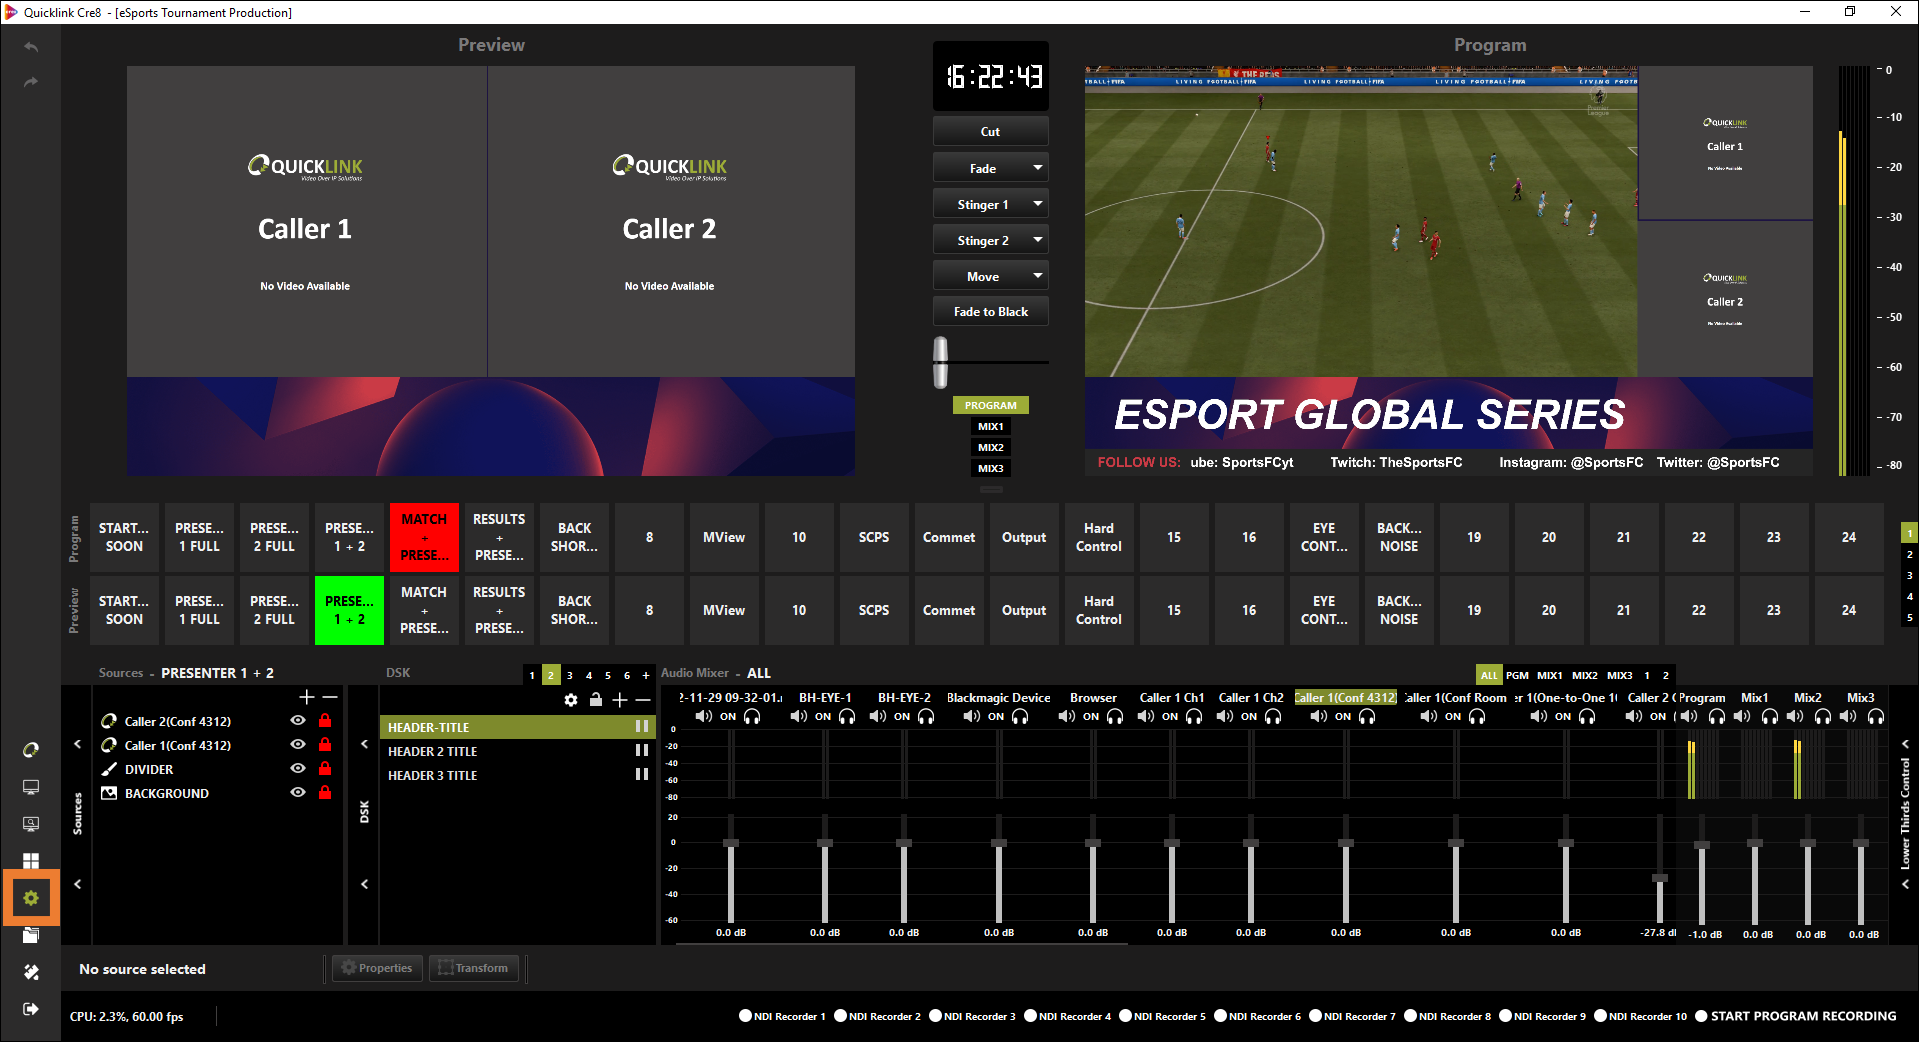Toggle visibility of Caller 2(Conf 4312)

(298, 721)
